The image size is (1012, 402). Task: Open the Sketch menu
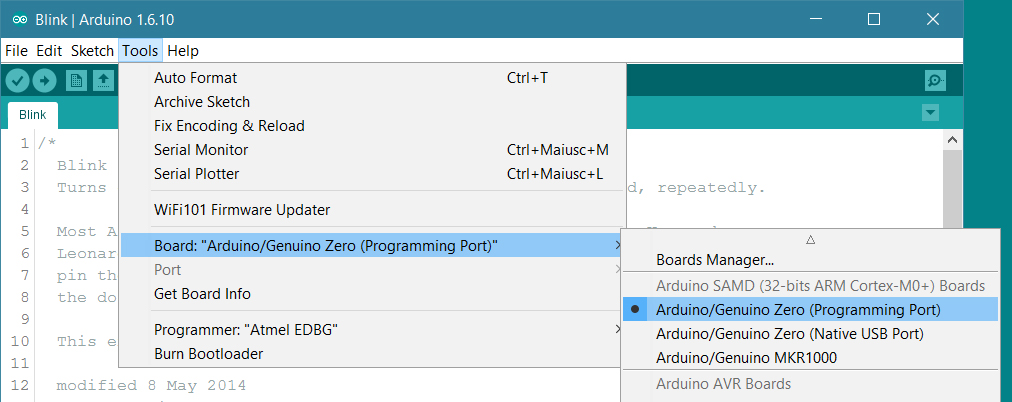pyautogui.click(x=92, y=51)
